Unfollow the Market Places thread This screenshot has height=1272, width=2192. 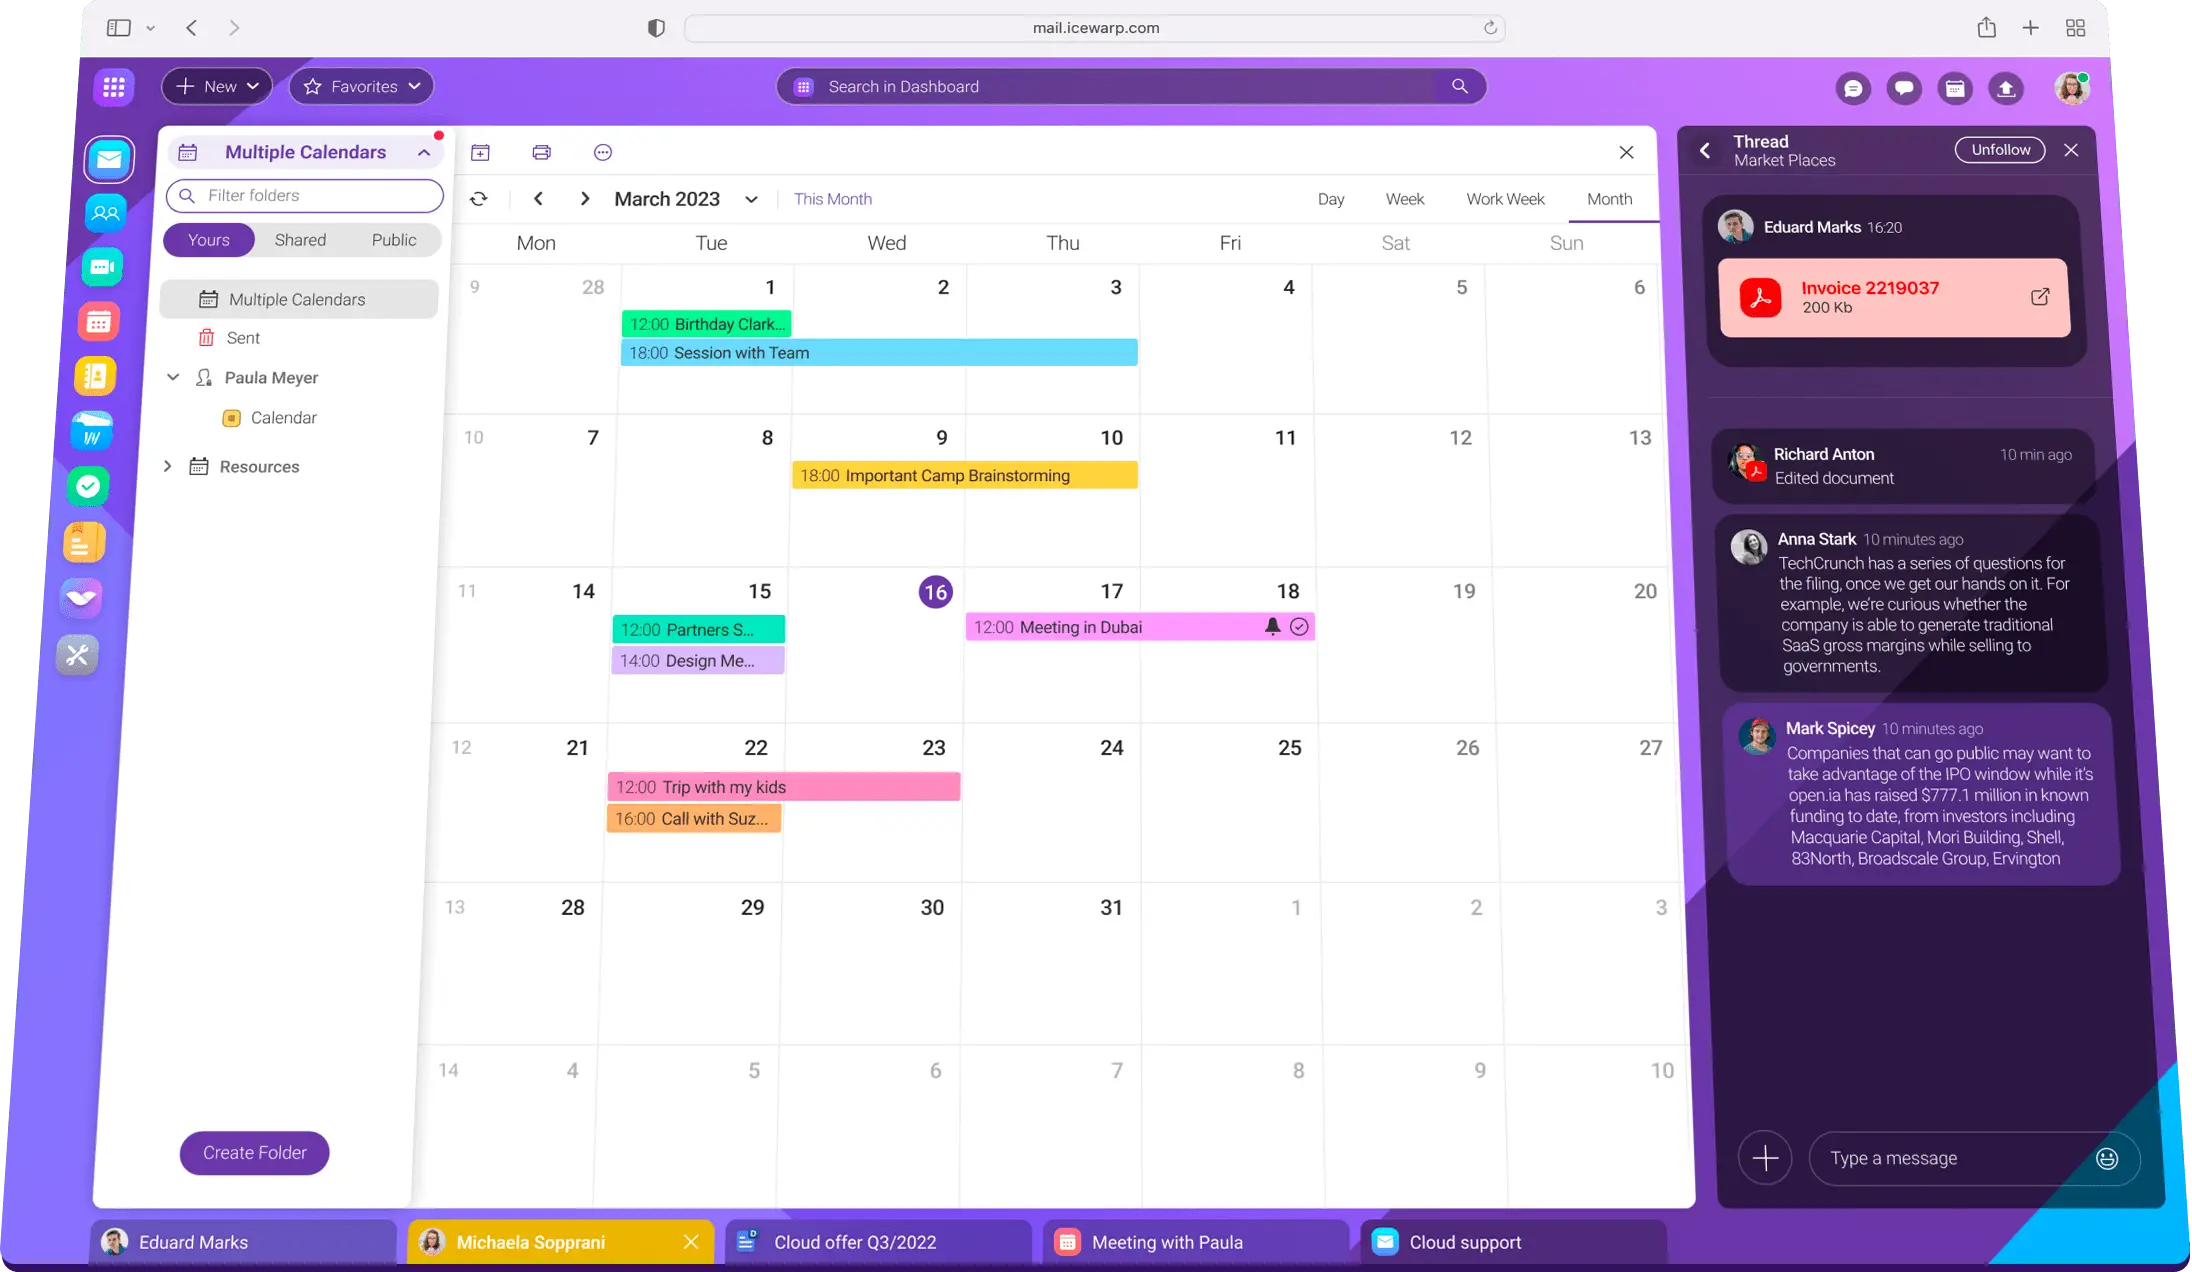pyautogui.click(x=2000, y=150)
